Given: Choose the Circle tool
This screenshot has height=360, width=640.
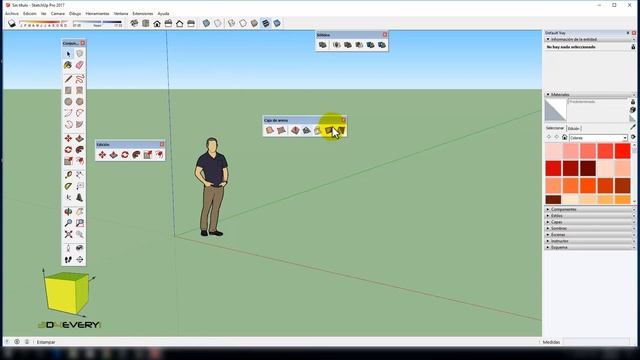Looking at the screenshot, I should pos(68,101).
